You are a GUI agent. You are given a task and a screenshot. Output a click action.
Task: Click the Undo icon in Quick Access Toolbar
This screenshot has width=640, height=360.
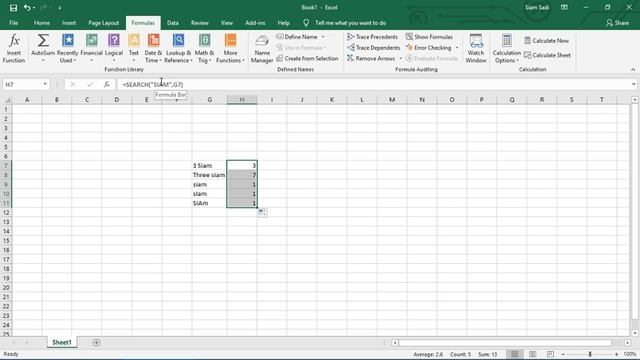pyautogui.click(x=27, y=7)
